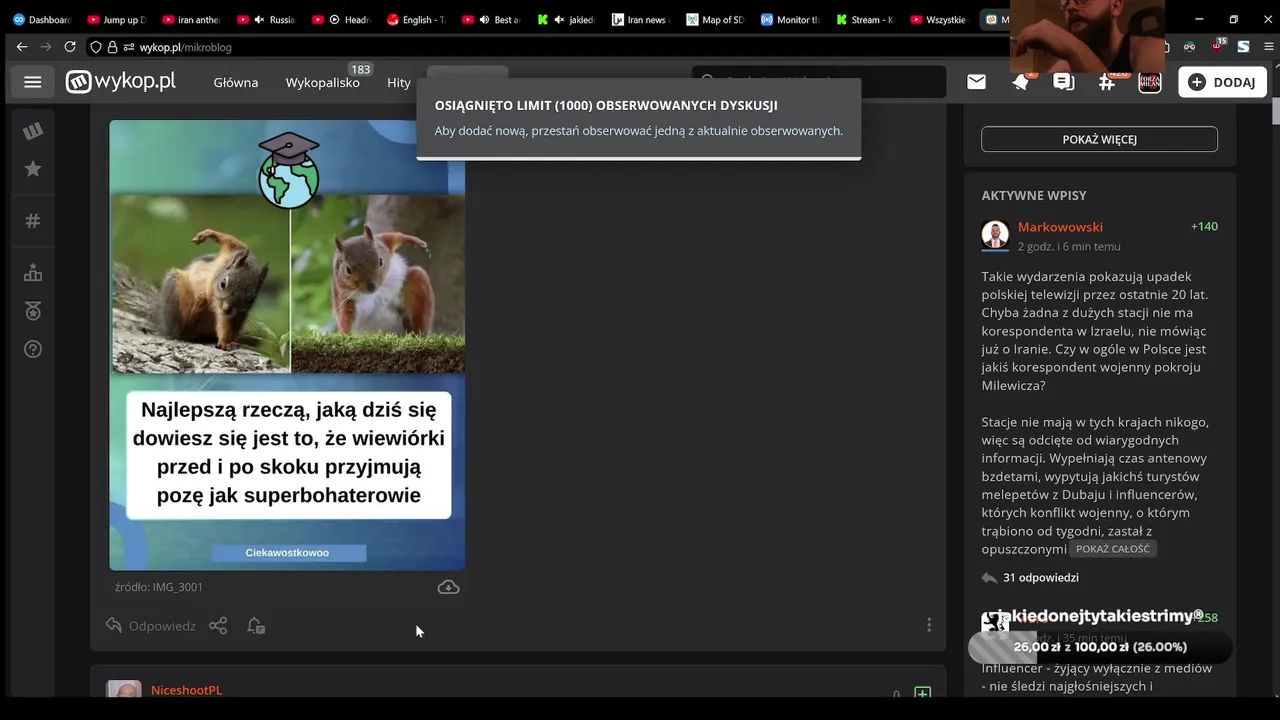Open favorites star icon in left sidebar
This screenshot has width=1280, height=720.
33,169
